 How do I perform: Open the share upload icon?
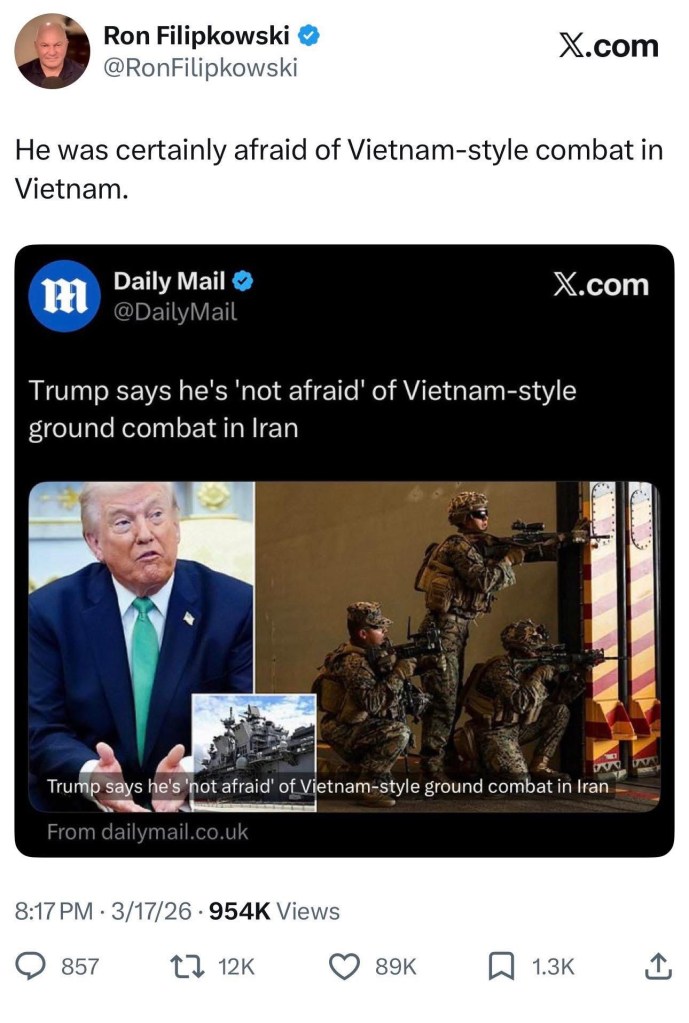point(658,966)
